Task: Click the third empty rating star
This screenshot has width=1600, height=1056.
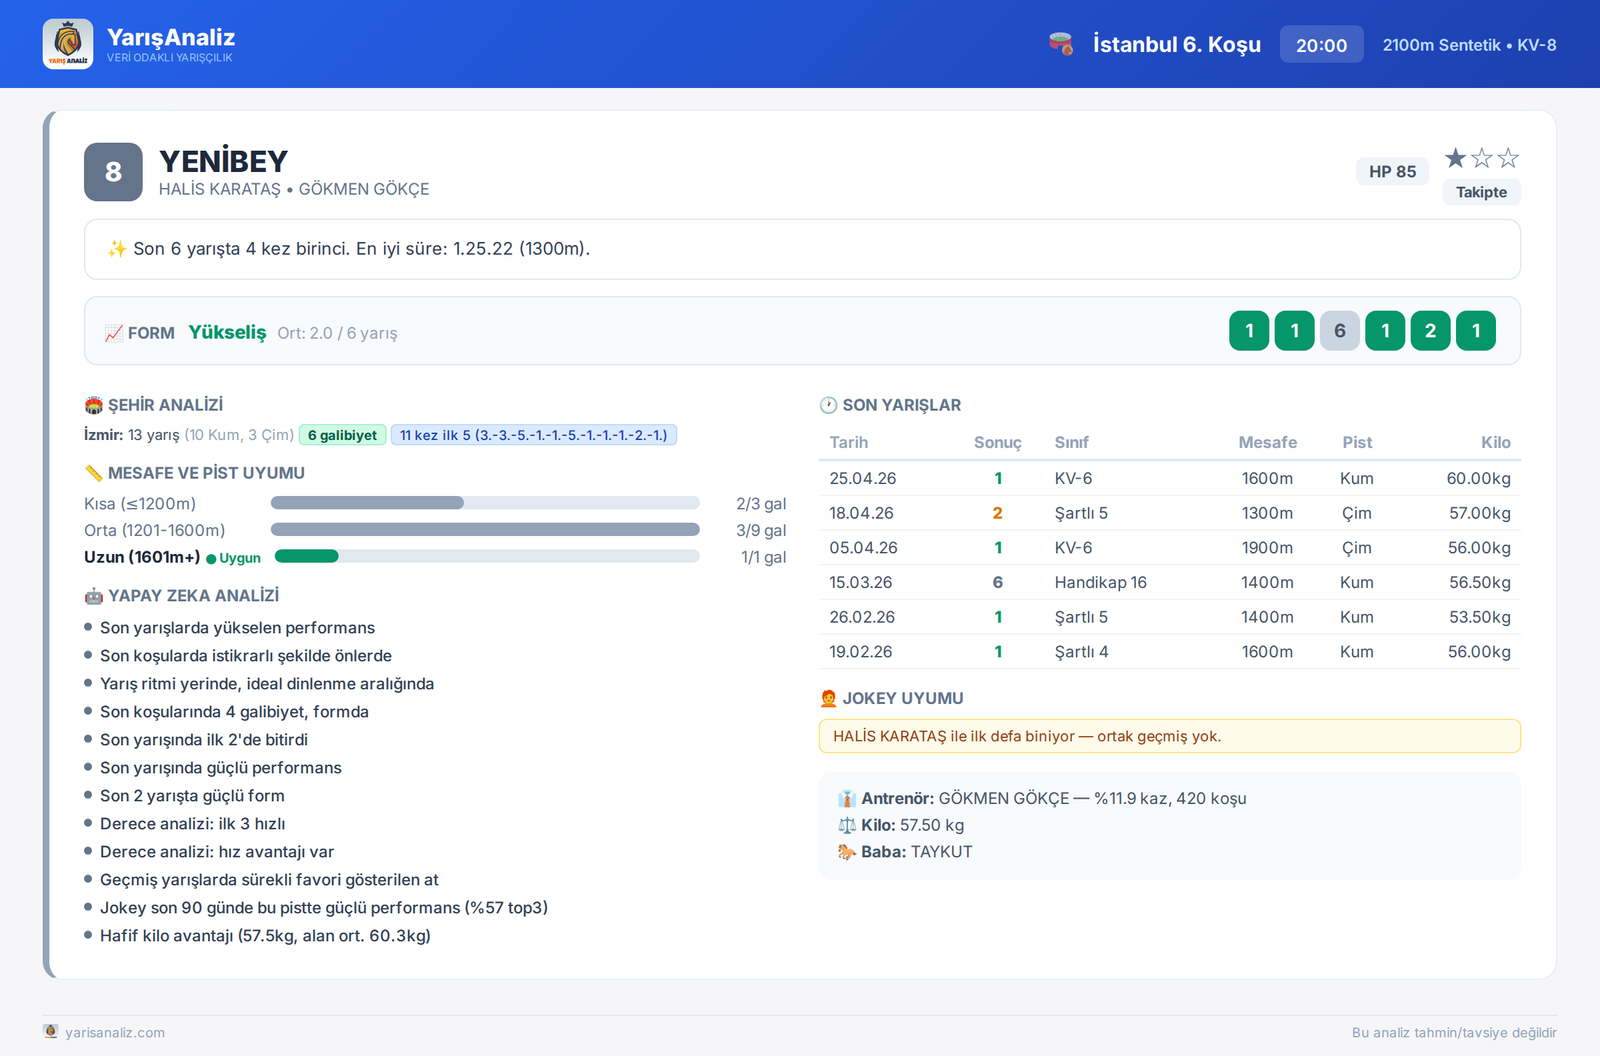Action: [x=1508, y=158]
